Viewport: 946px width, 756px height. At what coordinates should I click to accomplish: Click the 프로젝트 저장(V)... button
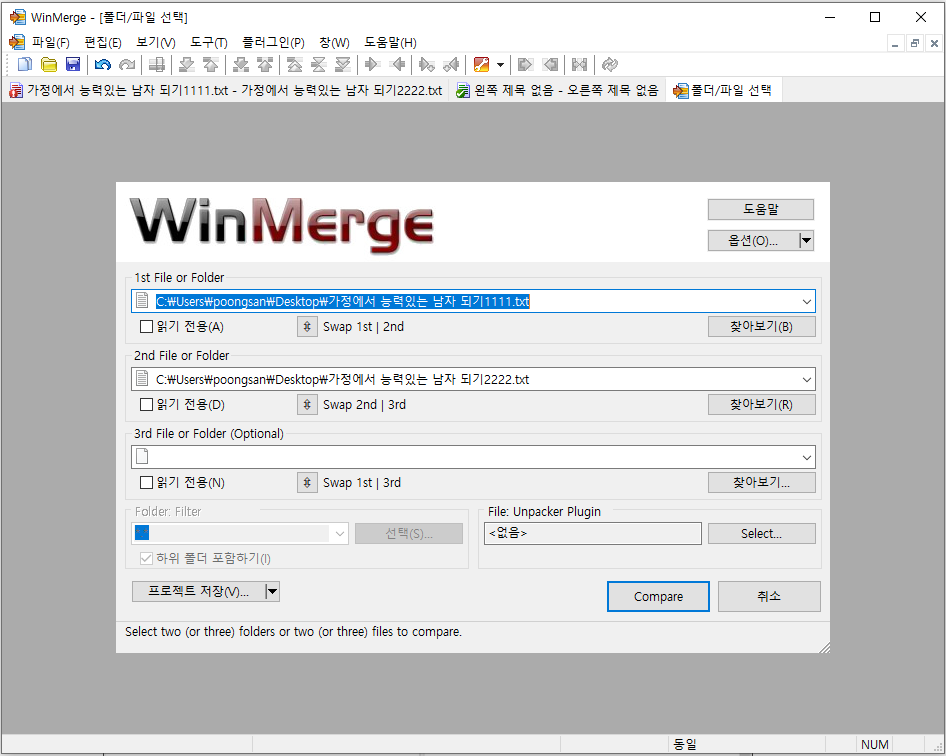198,592
